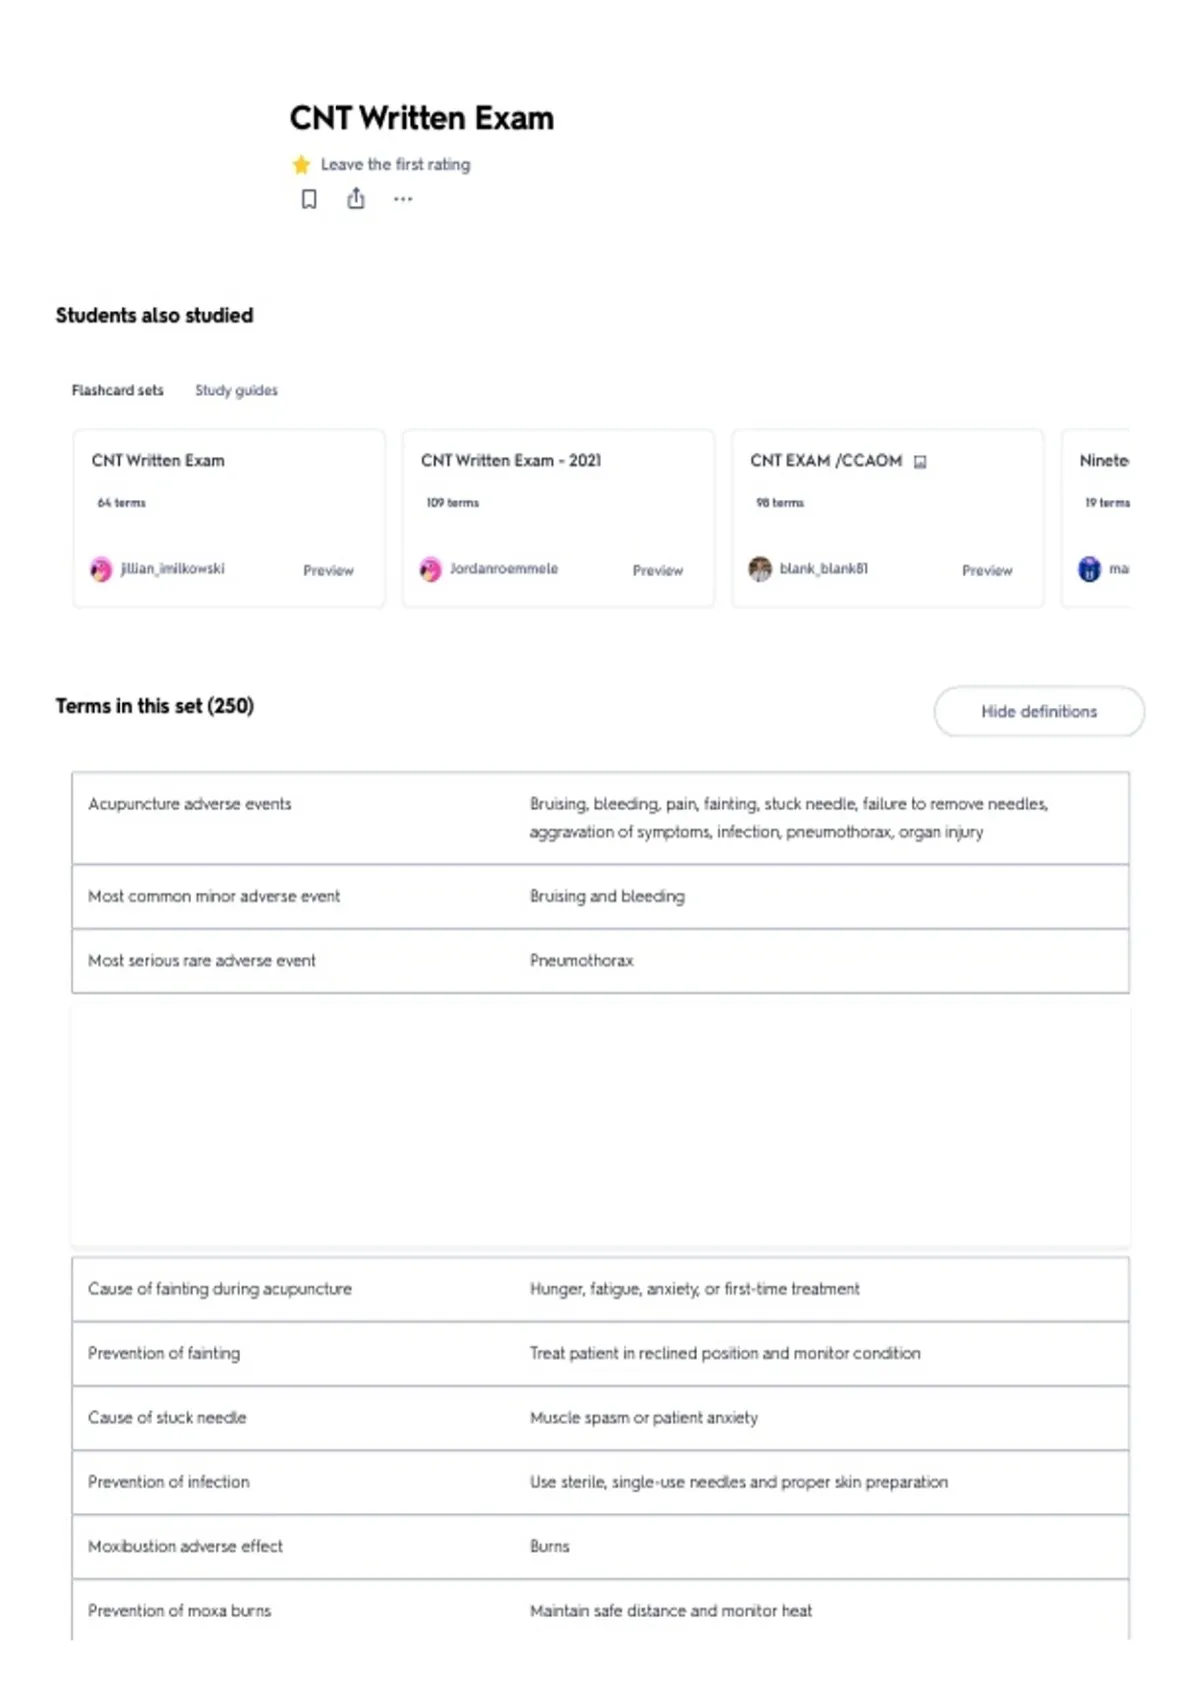Click the Acupuncture adverse events term row

click(600, 818)
